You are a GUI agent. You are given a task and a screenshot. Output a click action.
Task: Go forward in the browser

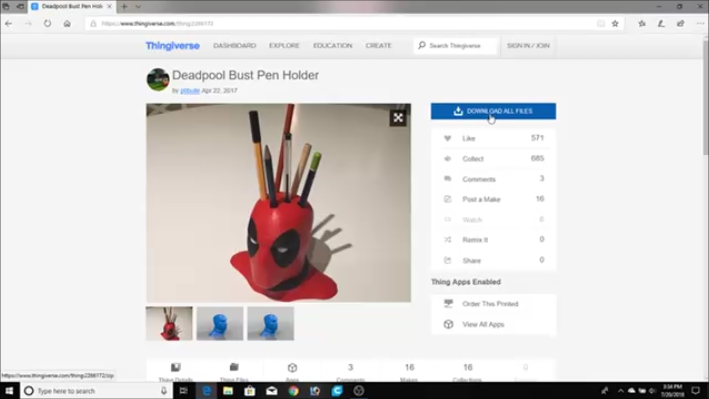tap(28, 24)
